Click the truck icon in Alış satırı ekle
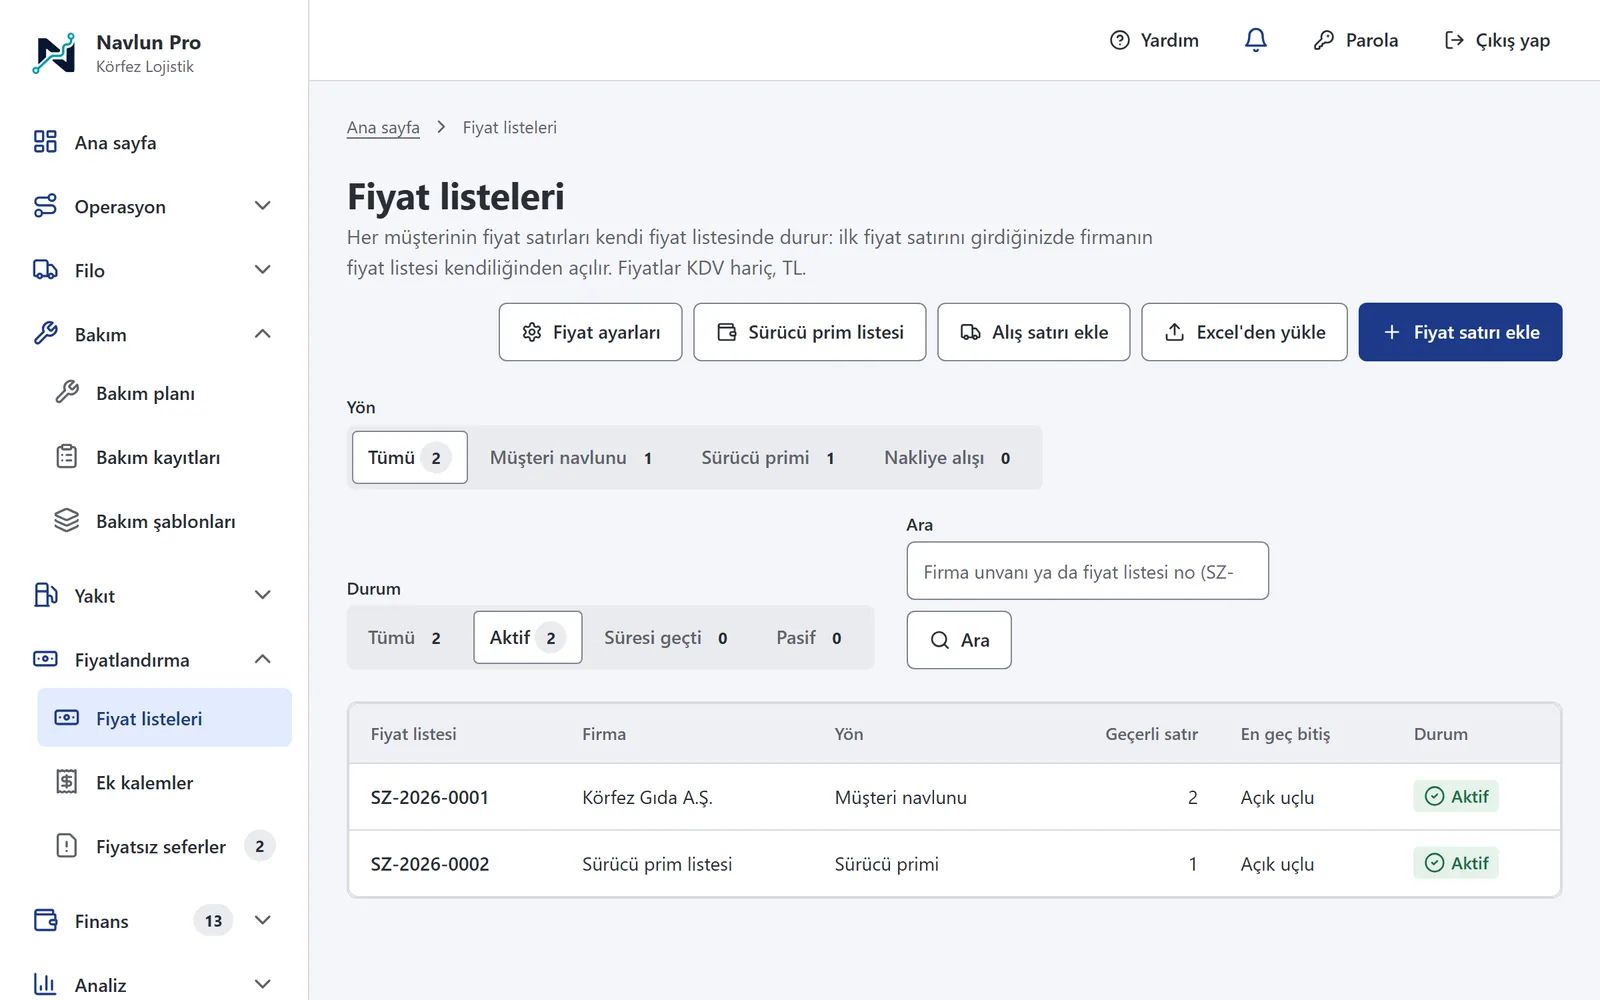 [971, 332]
